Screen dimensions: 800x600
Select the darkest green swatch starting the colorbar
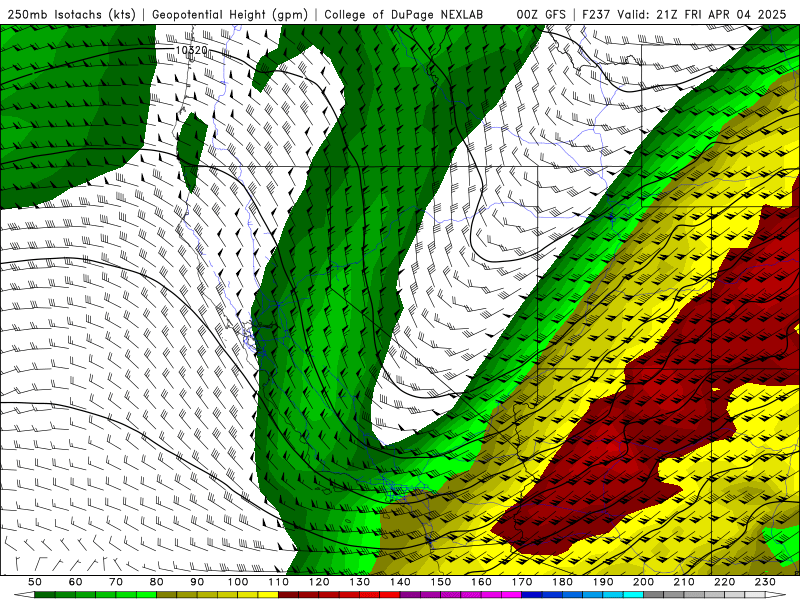45,594
